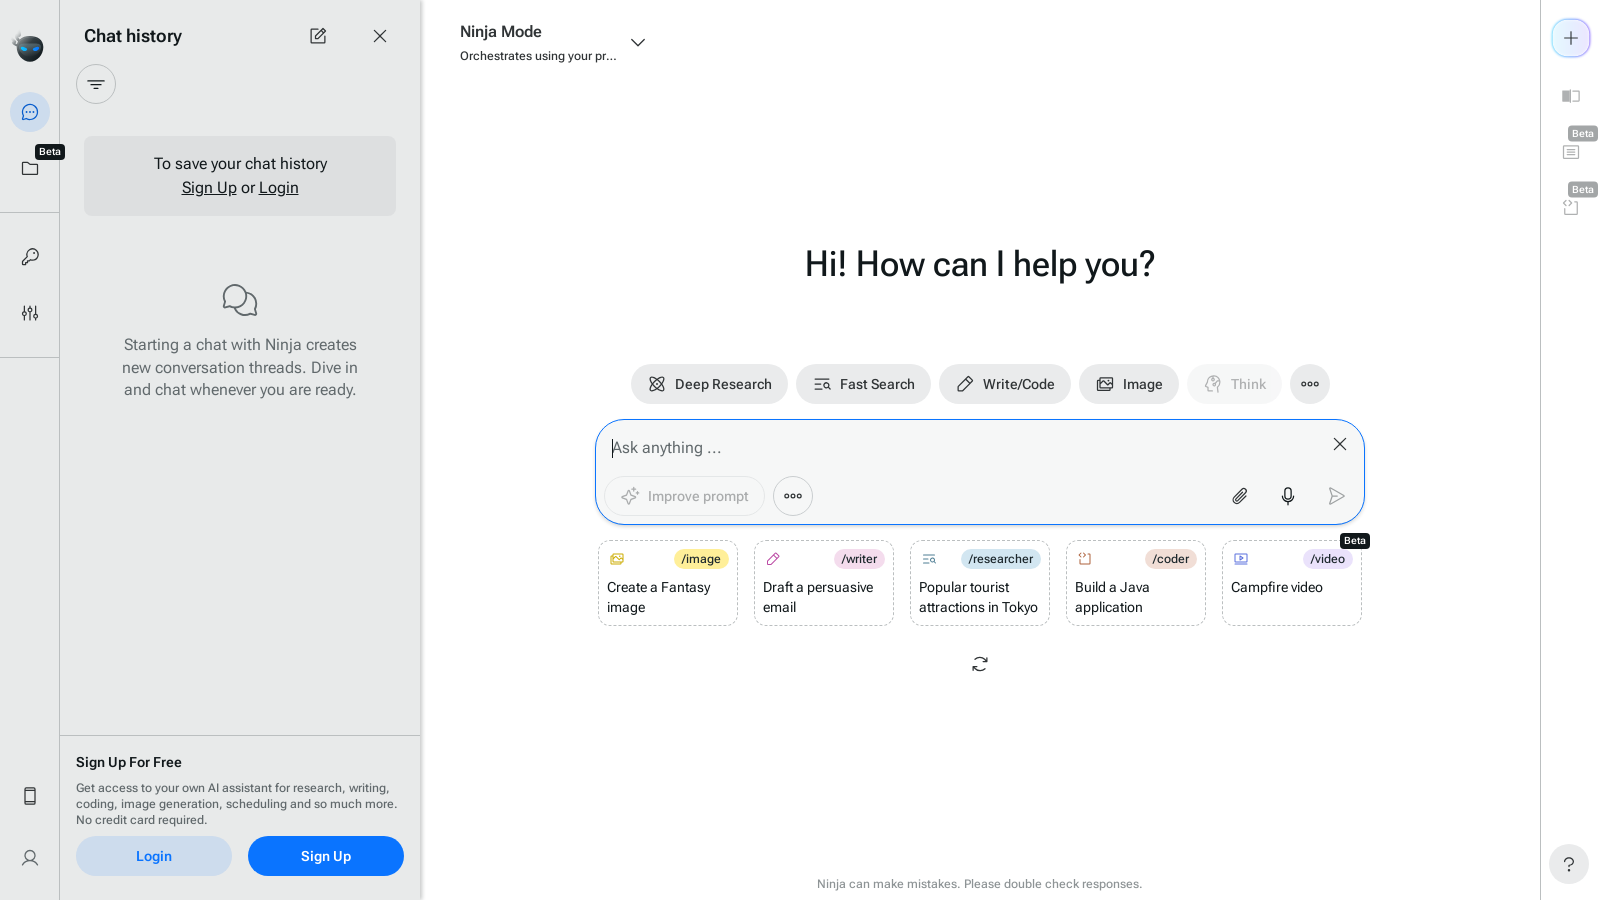Click the send arrow icon
The height and width of the screenshot is (900, 1600).
click(x=1336, y=496)
